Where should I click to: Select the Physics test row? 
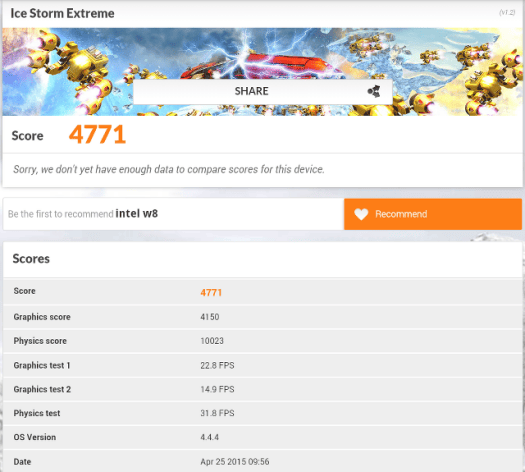(x=263, y=413)
